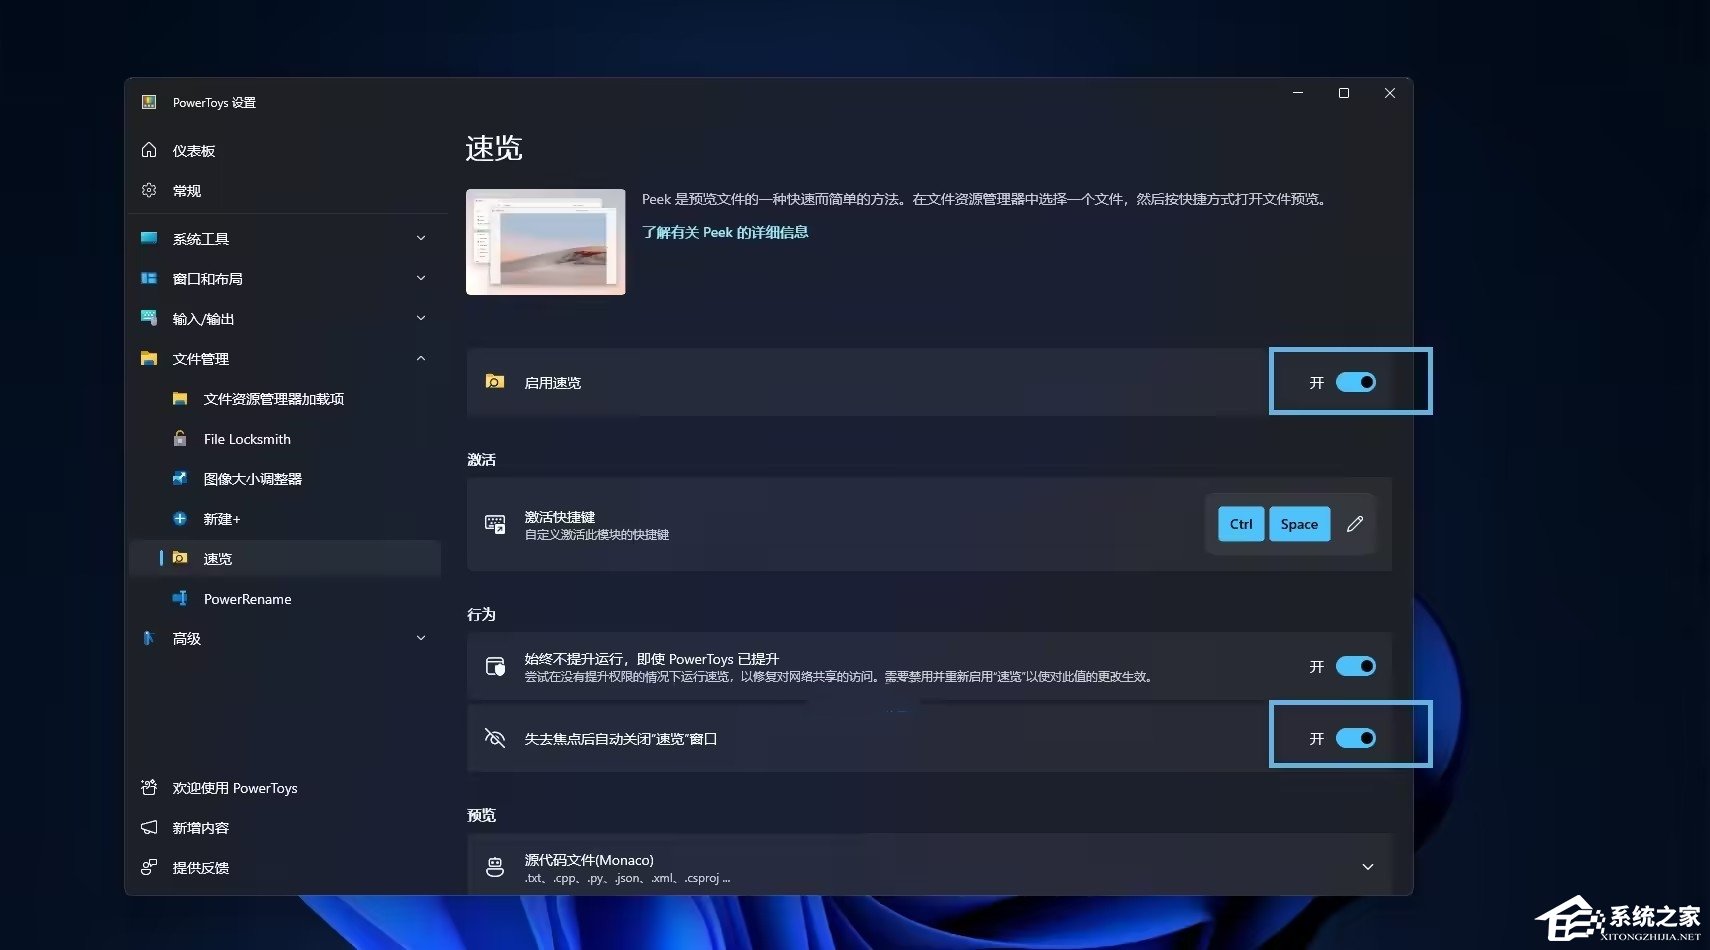Image resolution: width=1710 pixels, height=950 pixels.
Task: Click the shortcut description (自定义激活此模块的快捷键)
Action: click(x=597, y=535)
